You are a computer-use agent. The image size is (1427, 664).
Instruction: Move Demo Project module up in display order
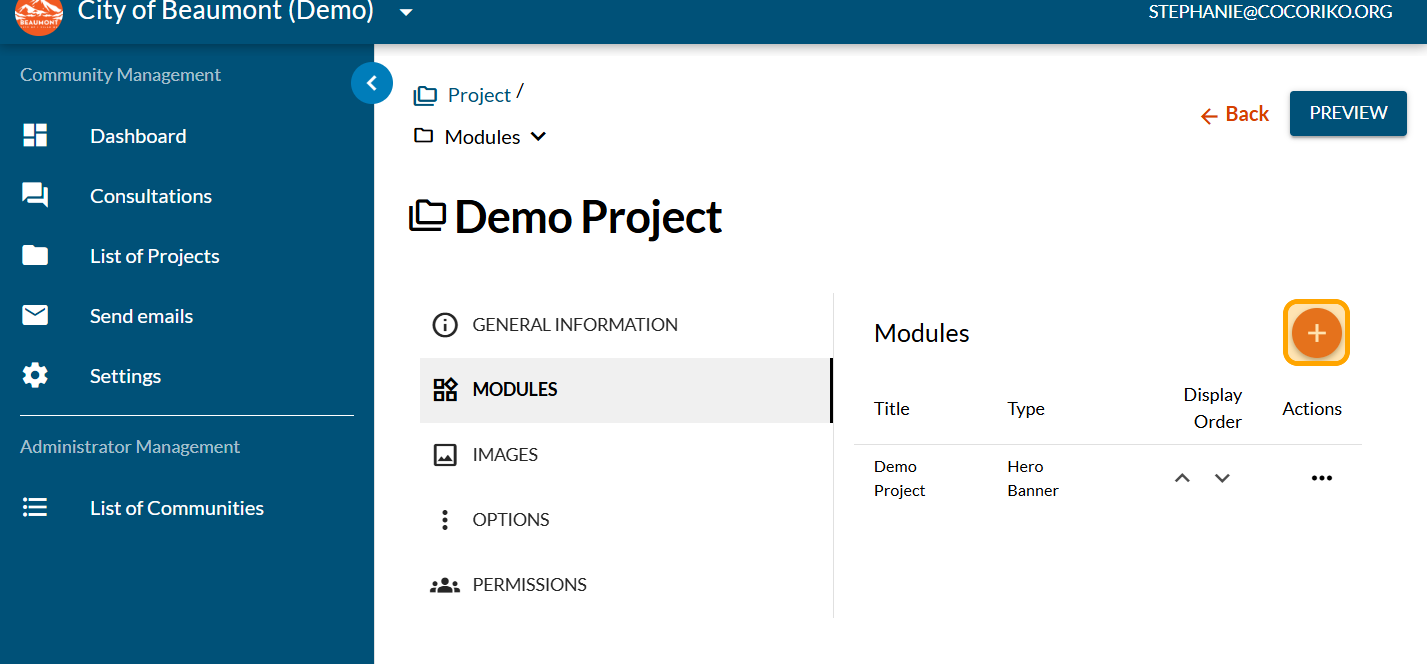1182,478
